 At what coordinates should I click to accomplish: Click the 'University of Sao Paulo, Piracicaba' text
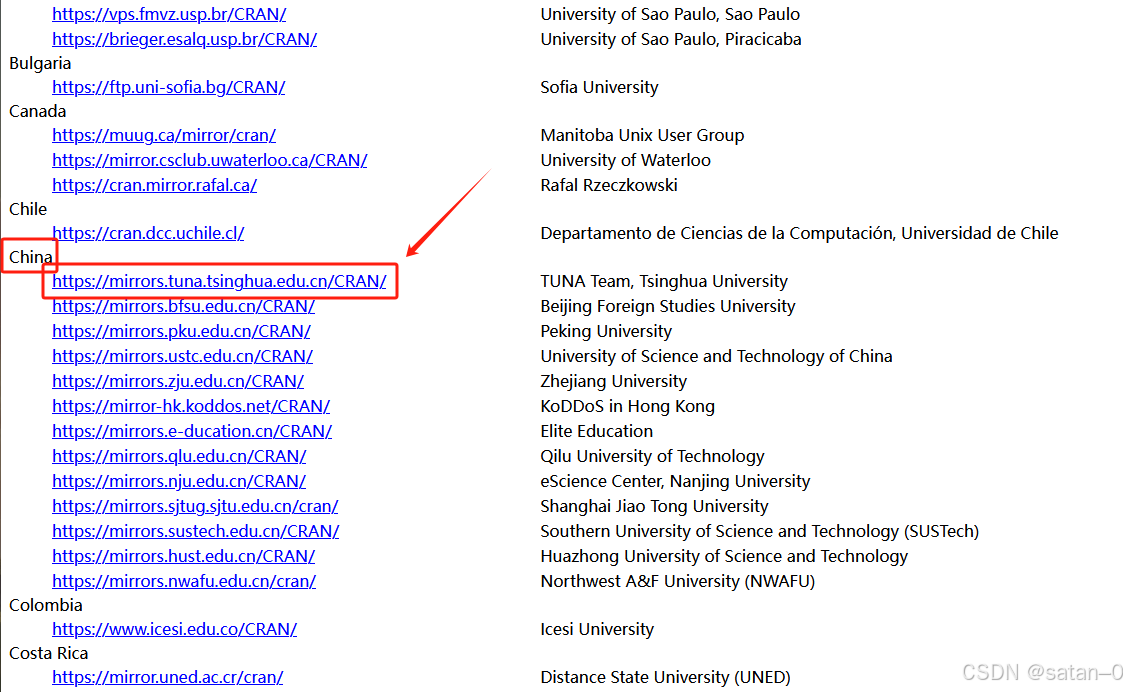(671, 40)
